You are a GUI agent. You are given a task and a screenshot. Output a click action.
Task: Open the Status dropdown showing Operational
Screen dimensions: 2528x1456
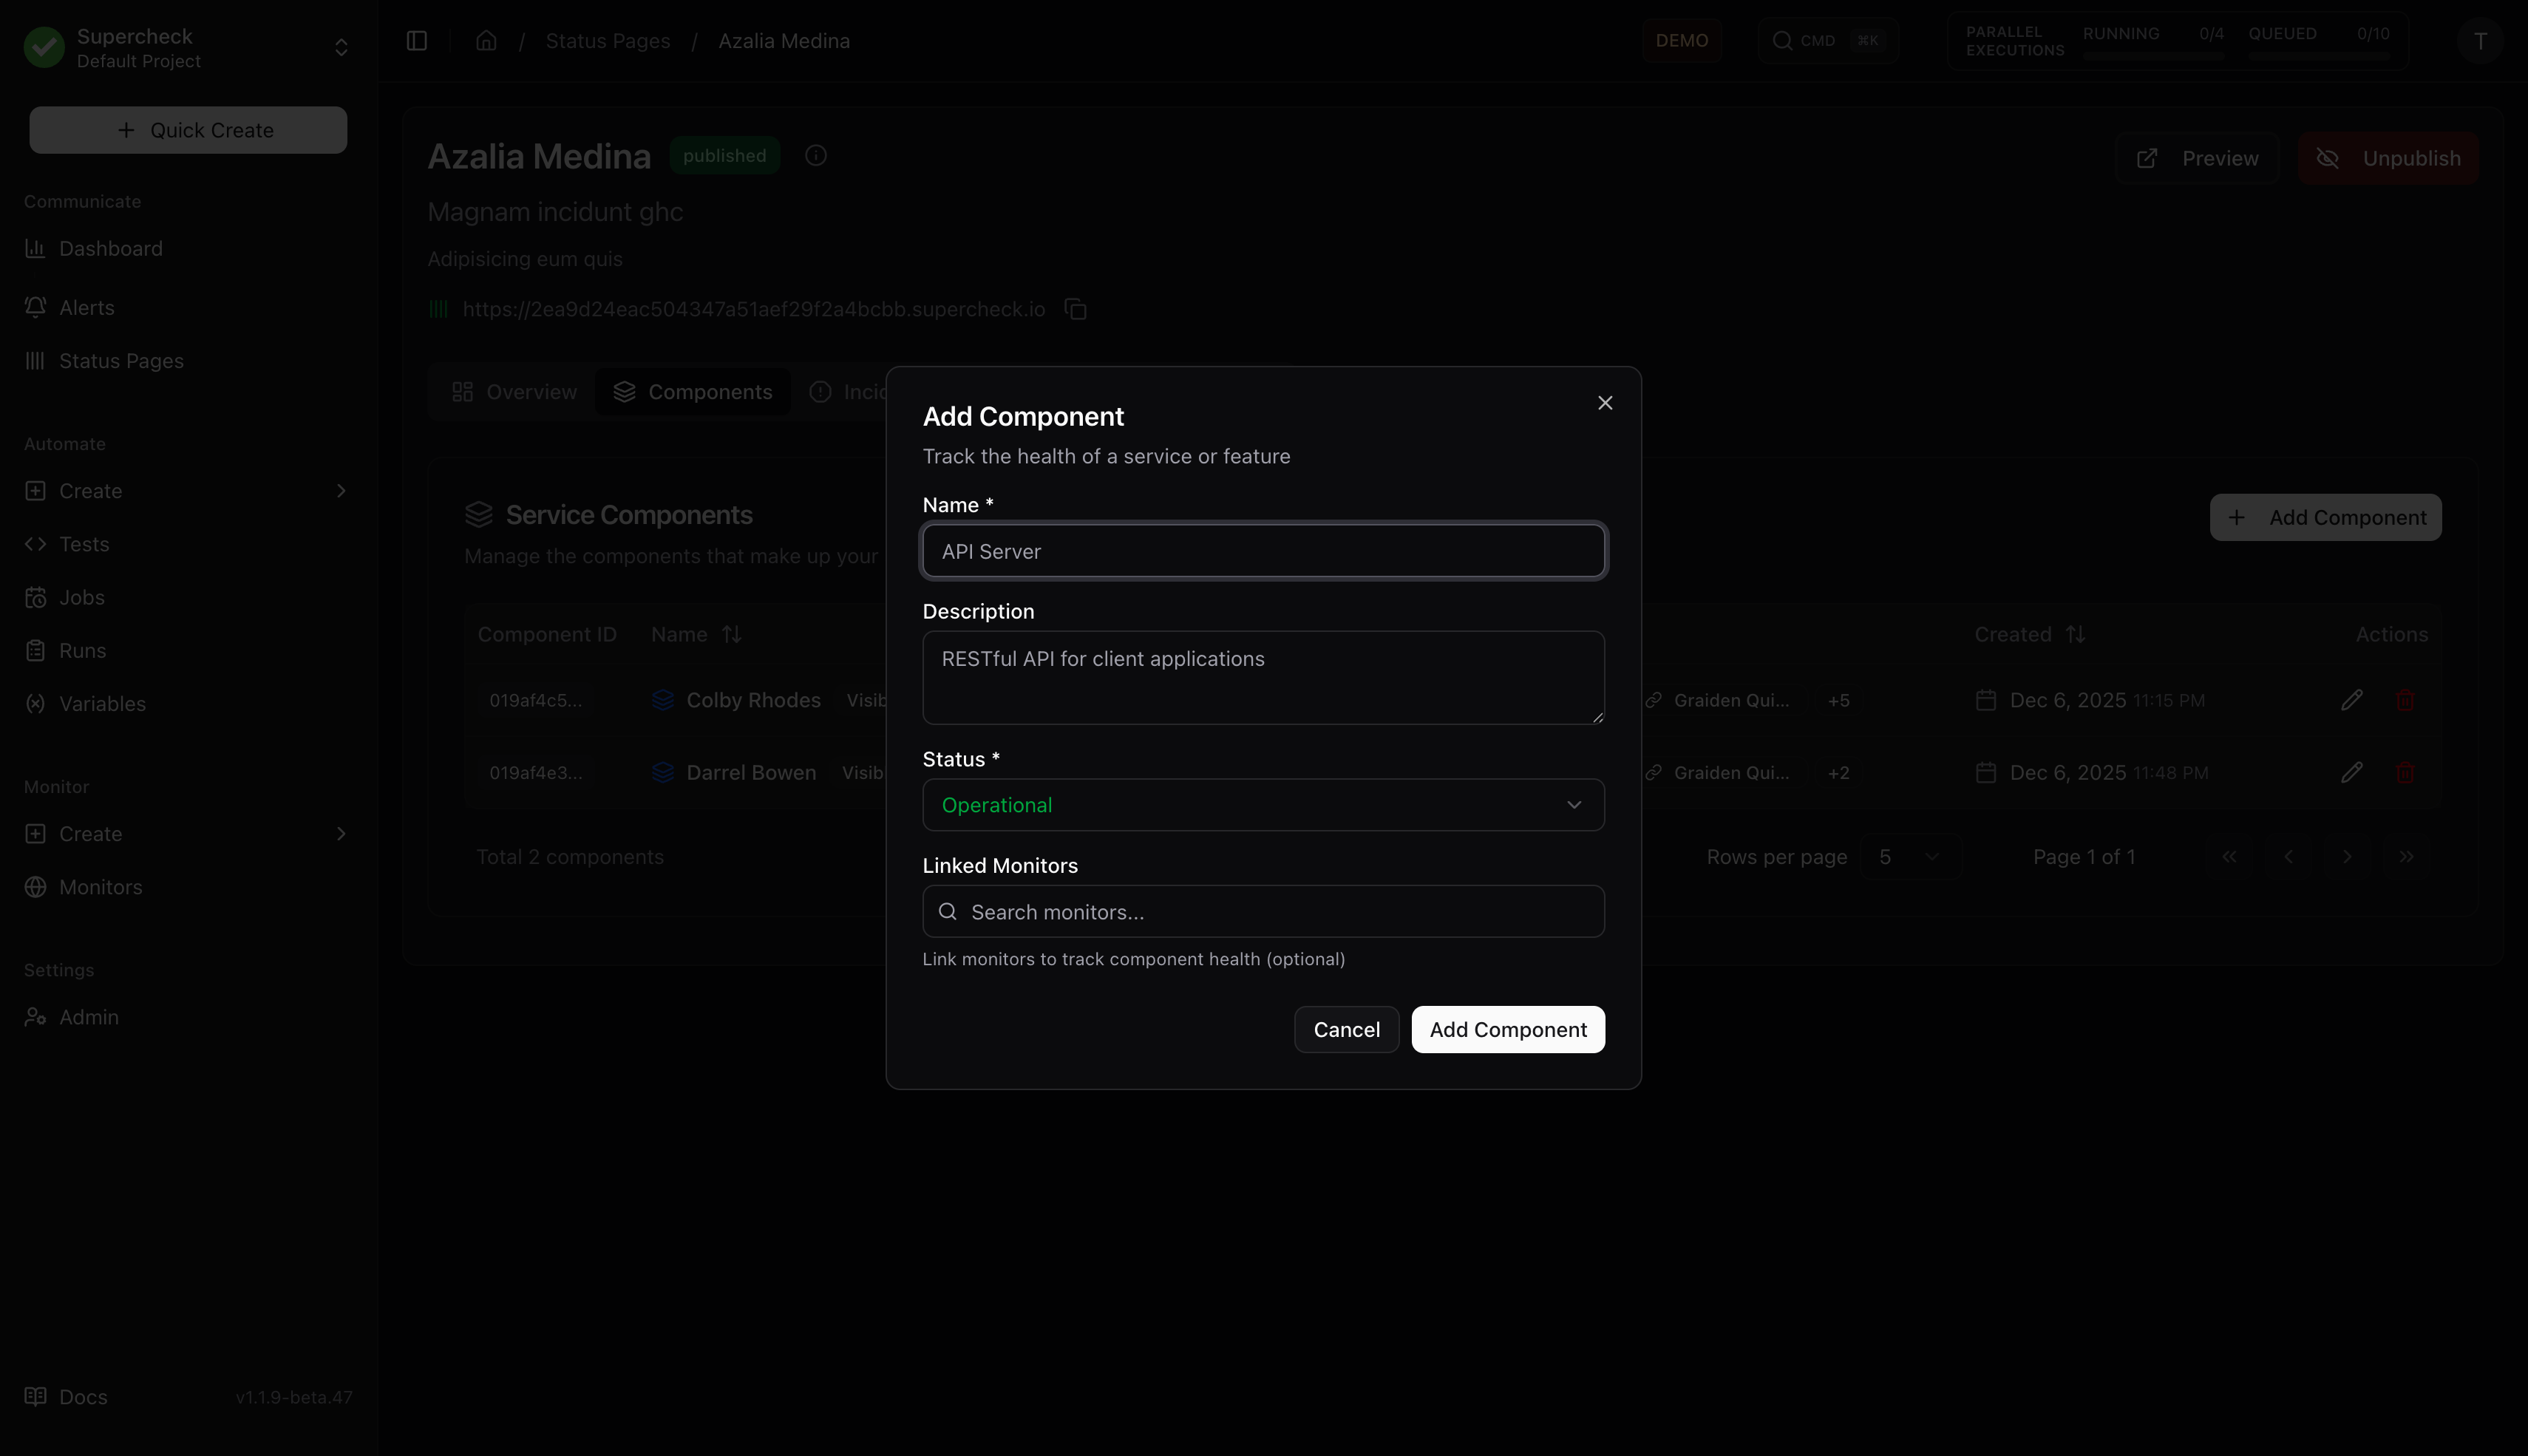1262,805
